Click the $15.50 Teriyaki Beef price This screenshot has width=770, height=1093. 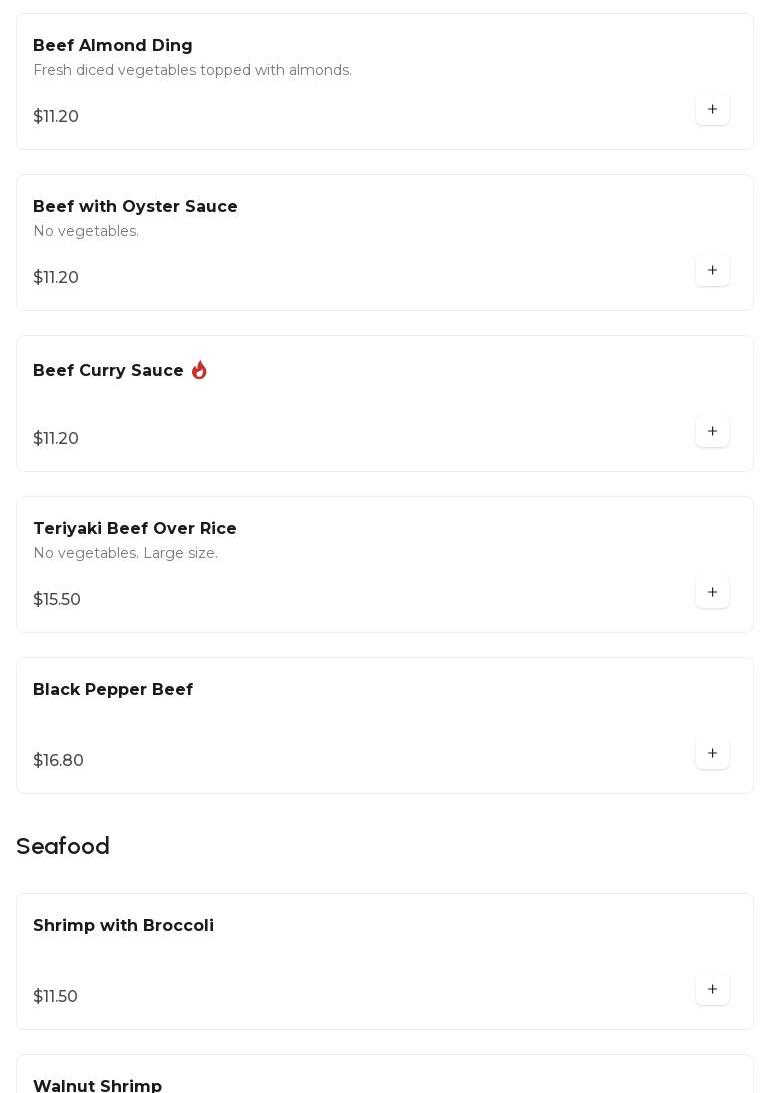(57, 600)
